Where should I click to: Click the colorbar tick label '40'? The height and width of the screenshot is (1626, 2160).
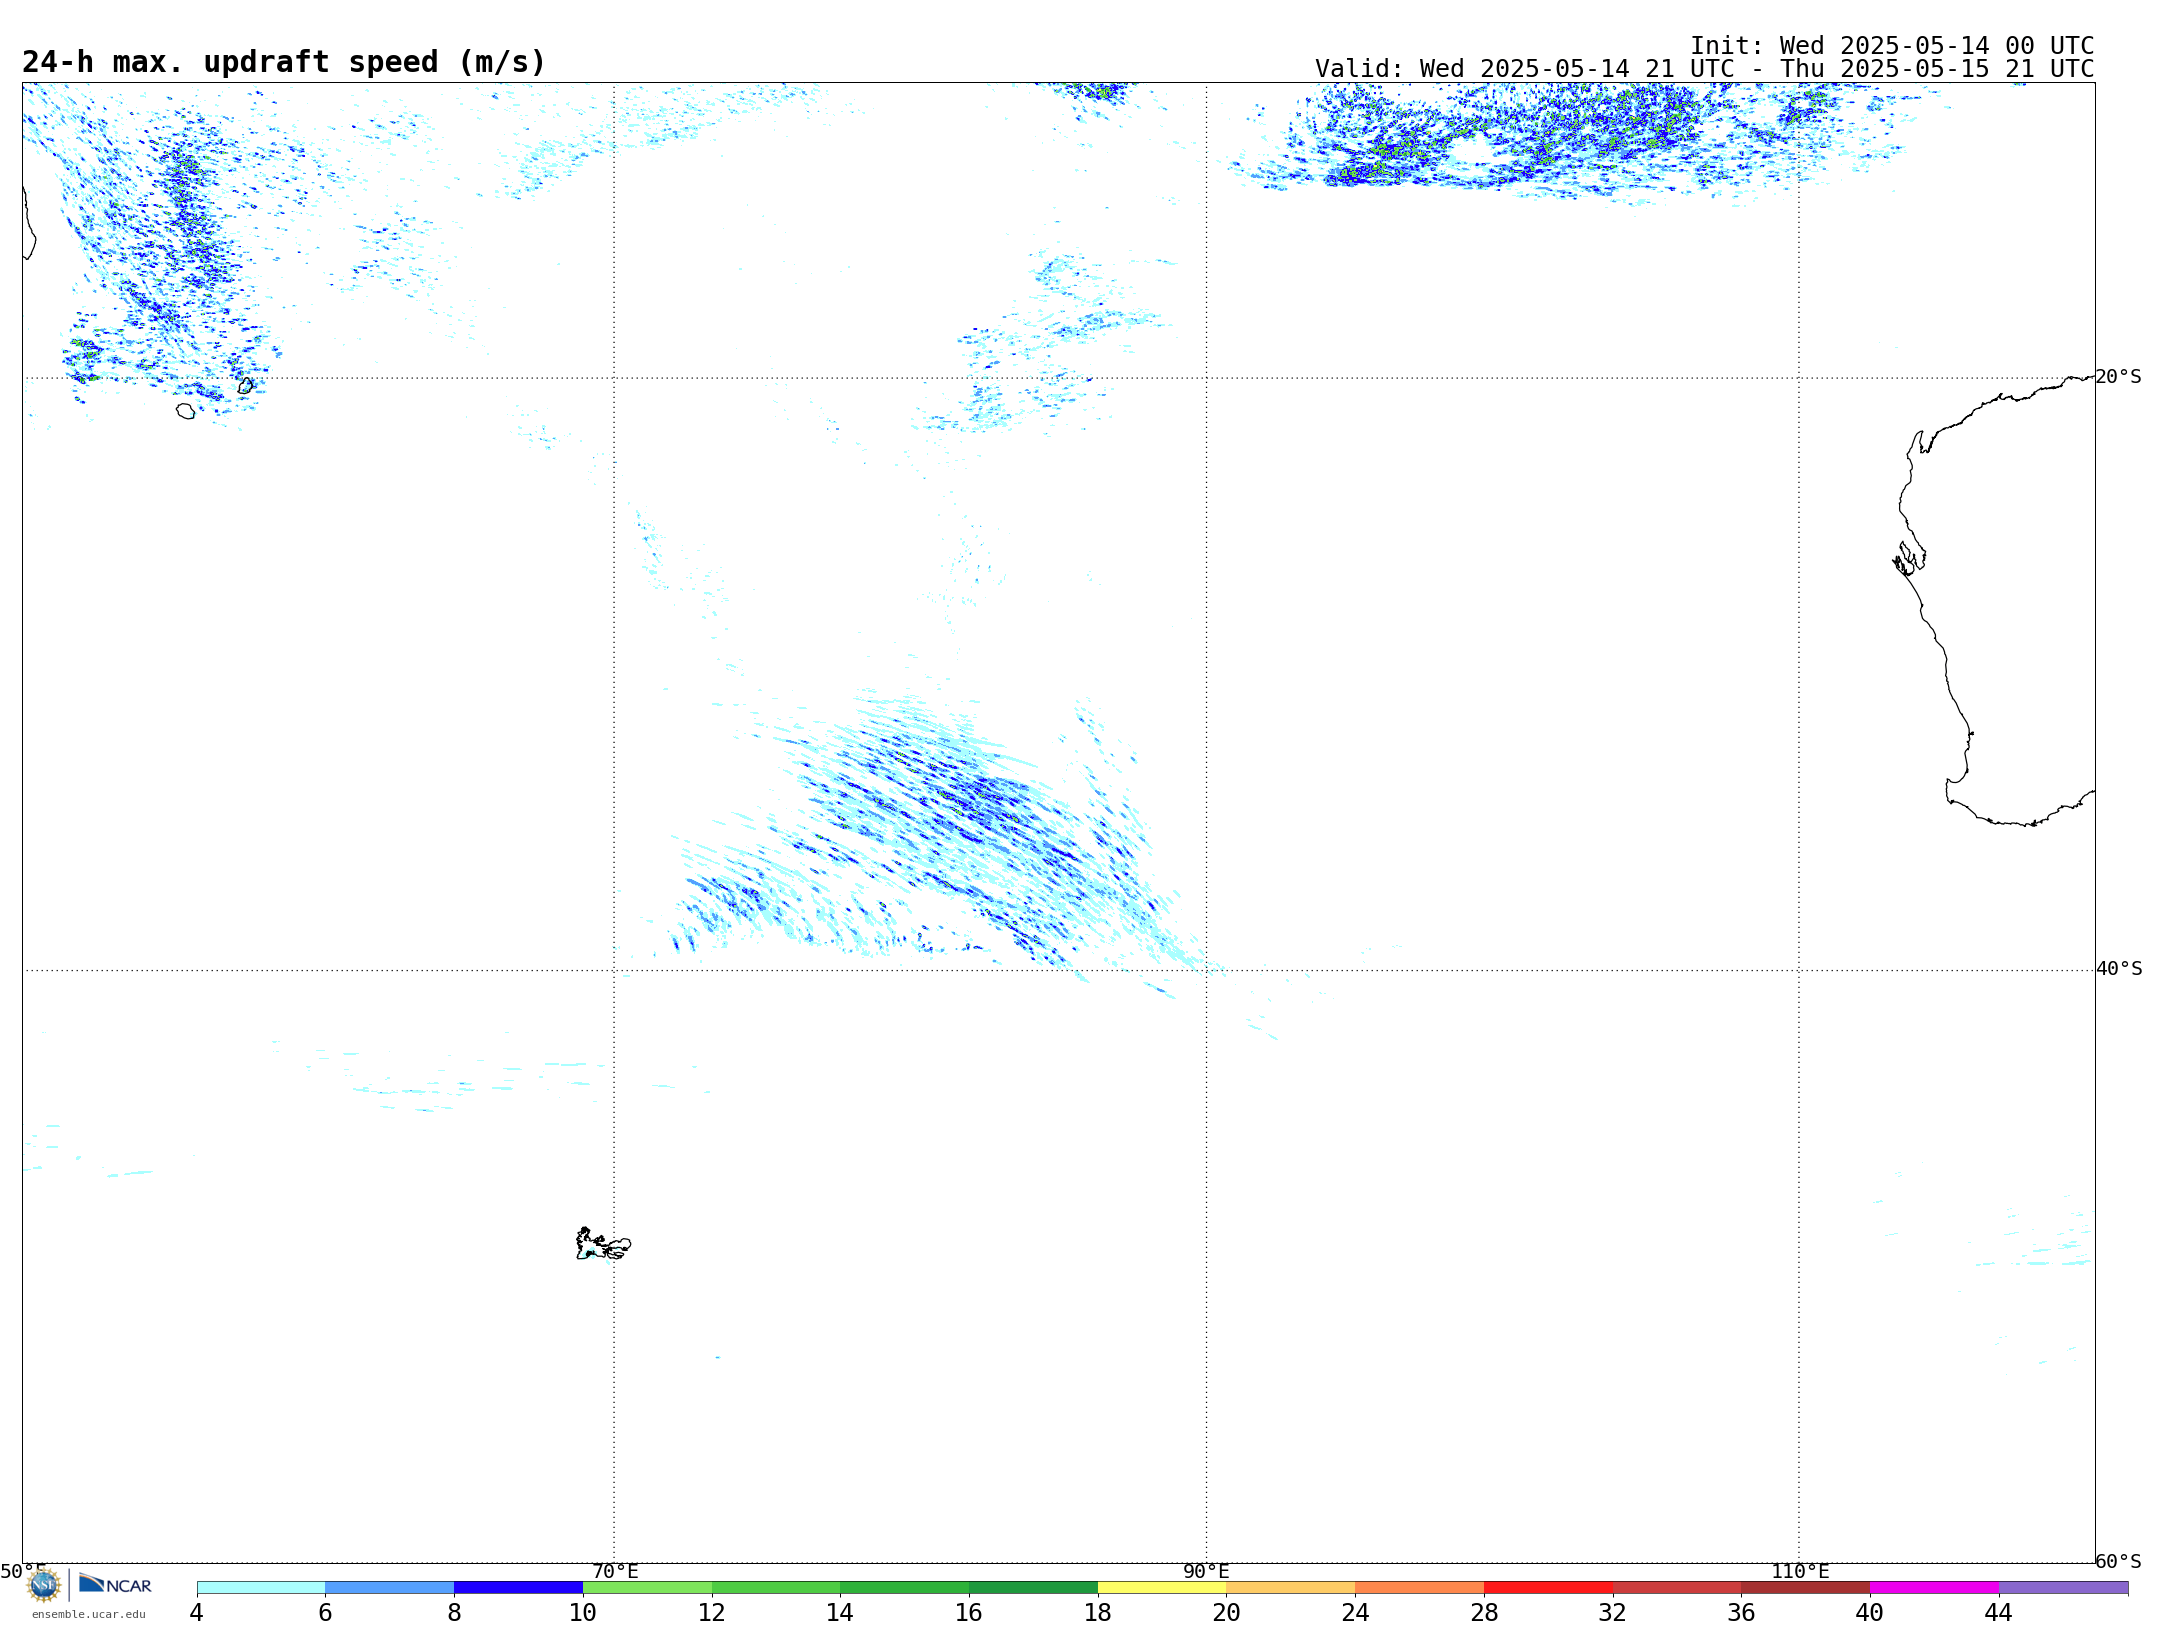(1870, 1612)
